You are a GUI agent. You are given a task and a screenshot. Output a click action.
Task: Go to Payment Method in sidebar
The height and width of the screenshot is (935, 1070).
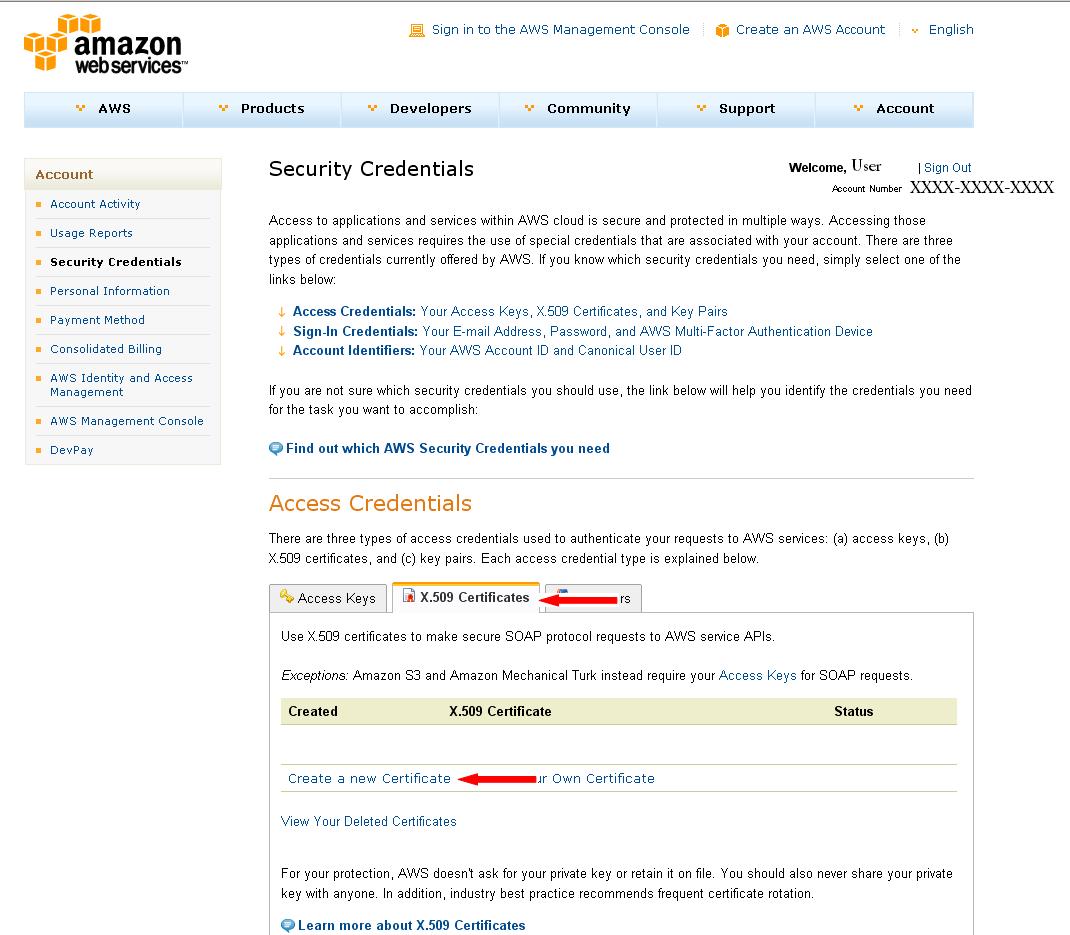coord(97,320)
